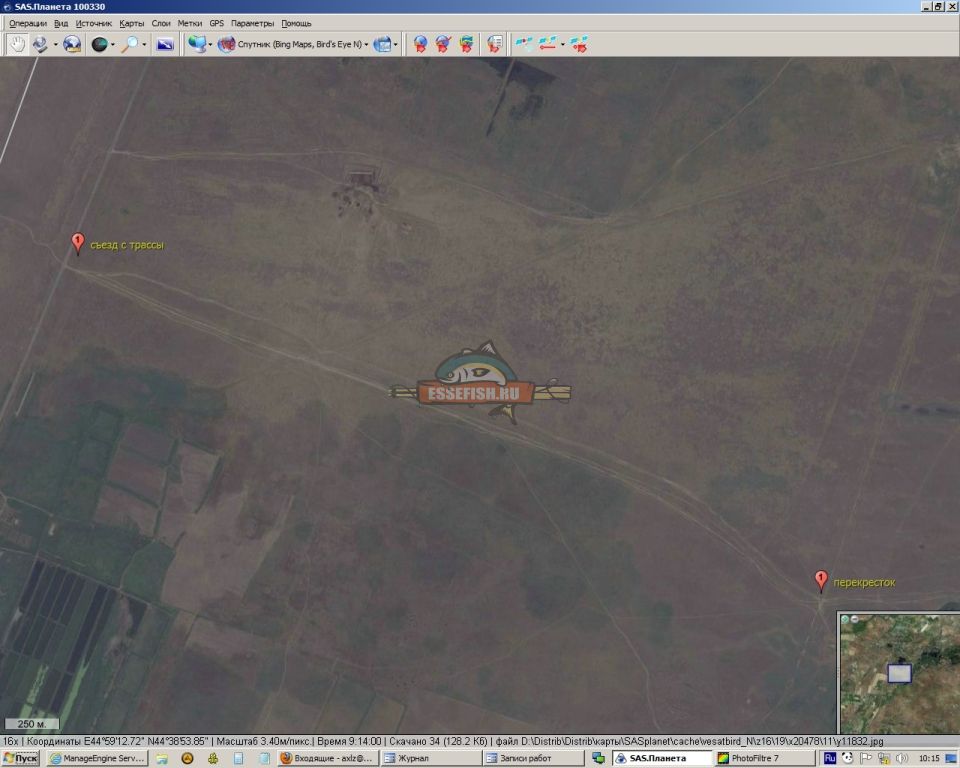The height and width of the screenshot is (768, 960).
Task: Open the Метки menu
Action: click(x=190, y=23)
